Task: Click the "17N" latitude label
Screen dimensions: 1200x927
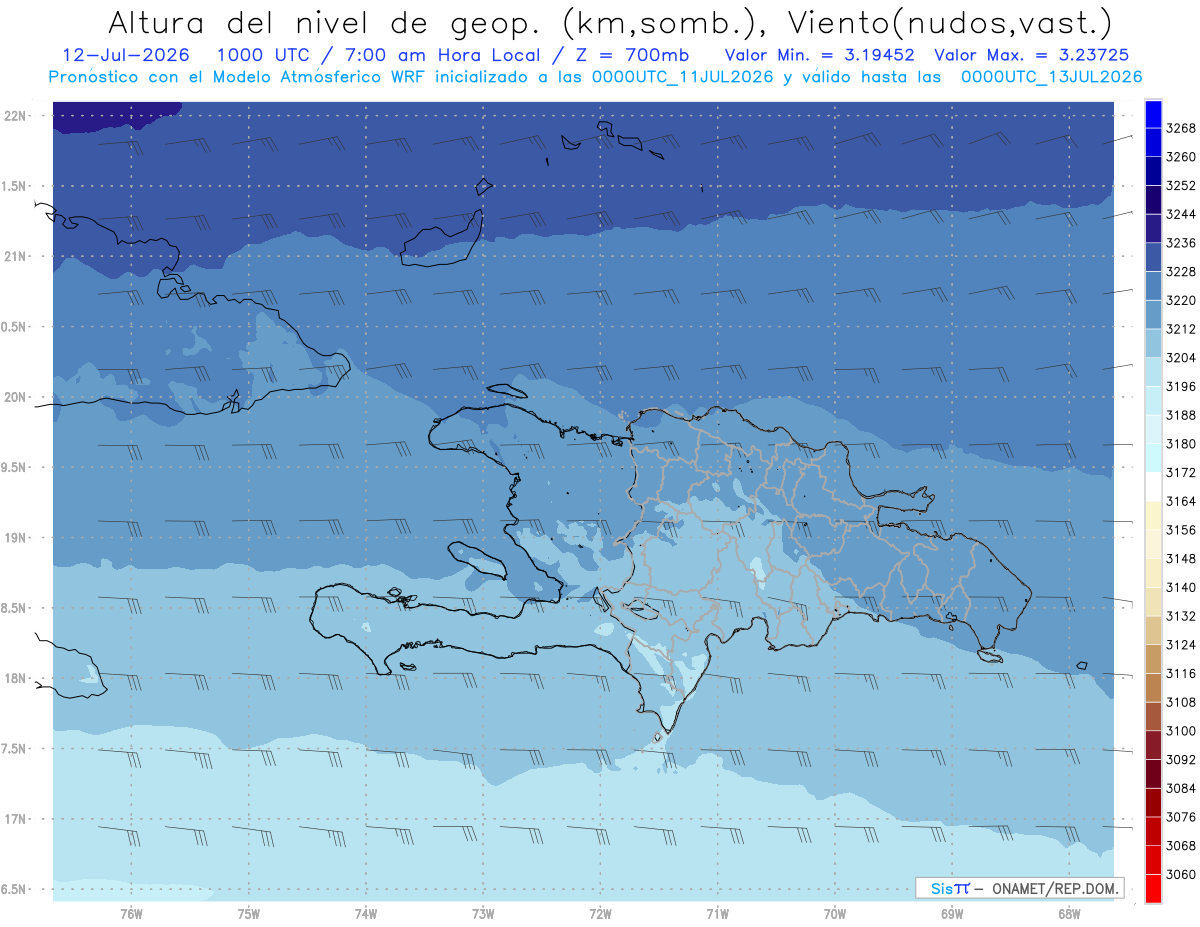Action: tap(15, 819)
